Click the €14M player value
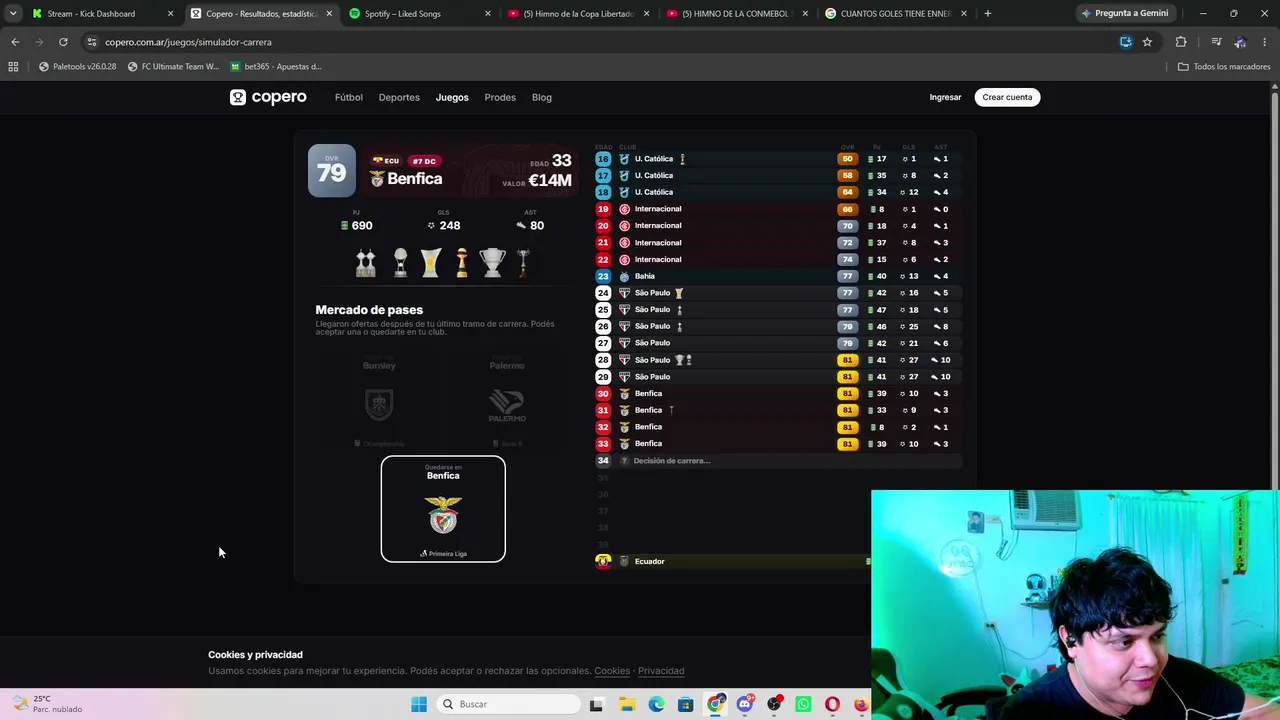1280x720 pixels. [x=550, y=181]
